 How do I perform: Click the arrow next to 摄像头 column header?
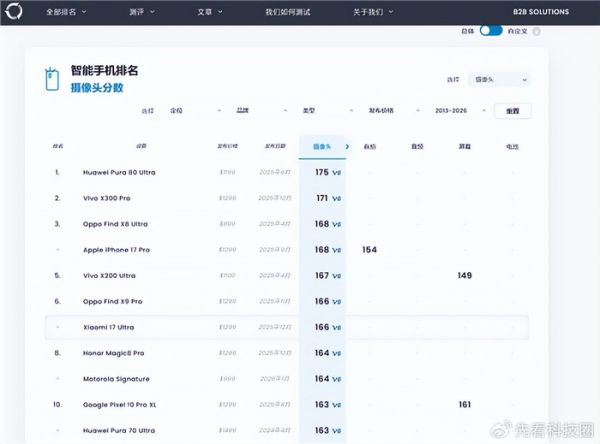347,147
